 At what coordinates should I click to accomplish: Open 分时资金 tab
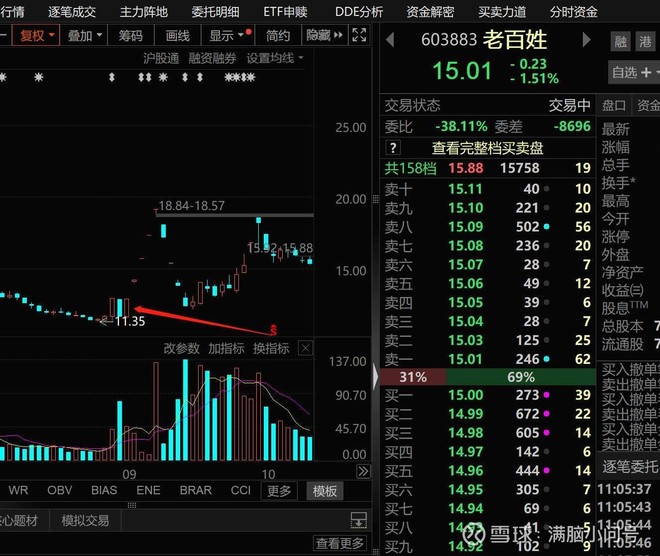(573, 12)
